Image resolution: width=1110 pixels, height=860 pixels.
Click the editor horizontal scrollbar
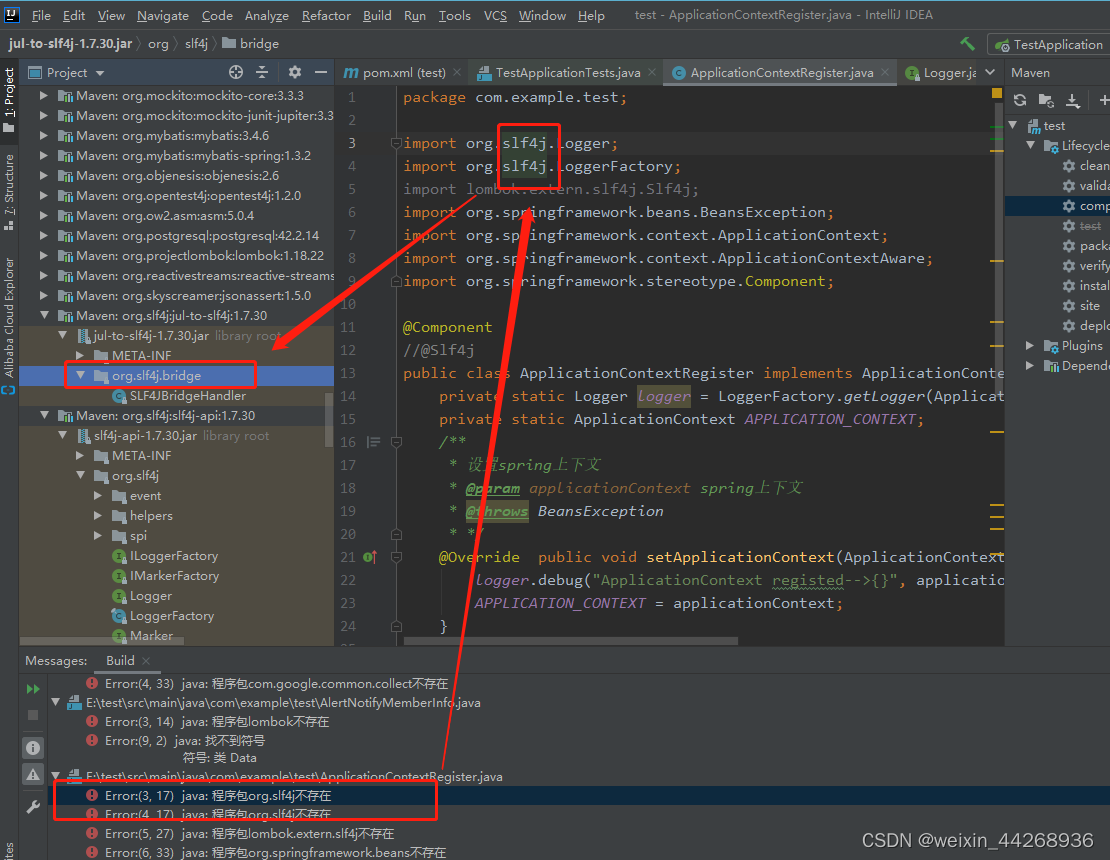click(571, 641)
